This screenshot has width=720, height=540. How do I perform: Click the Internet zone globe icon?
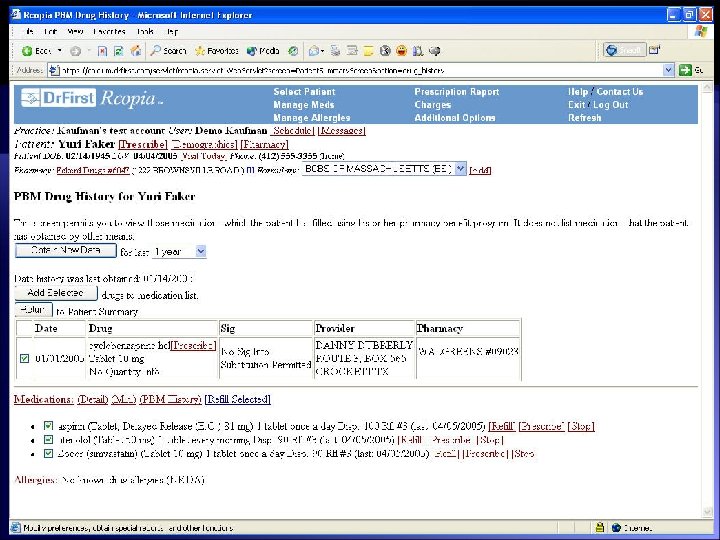coord(616,528)
